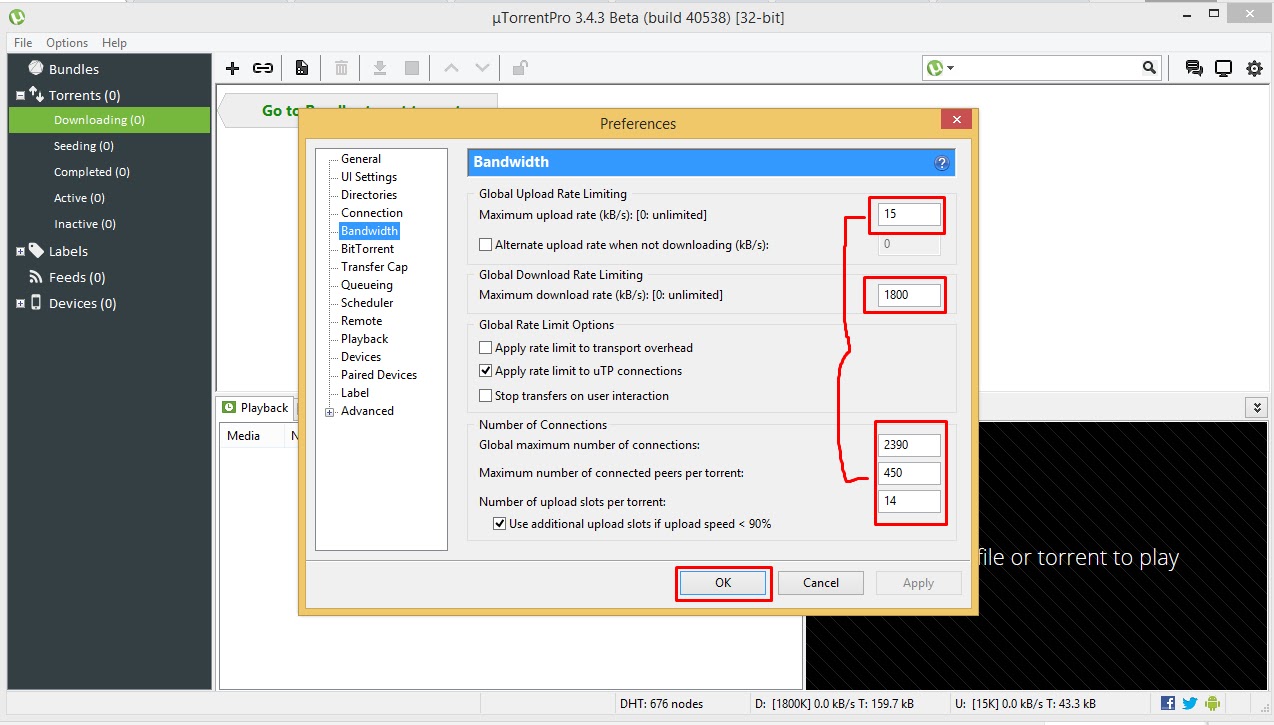1274x725 pixels.
Task: Click the remote monitor toolbar icon
Action: 1223,68
